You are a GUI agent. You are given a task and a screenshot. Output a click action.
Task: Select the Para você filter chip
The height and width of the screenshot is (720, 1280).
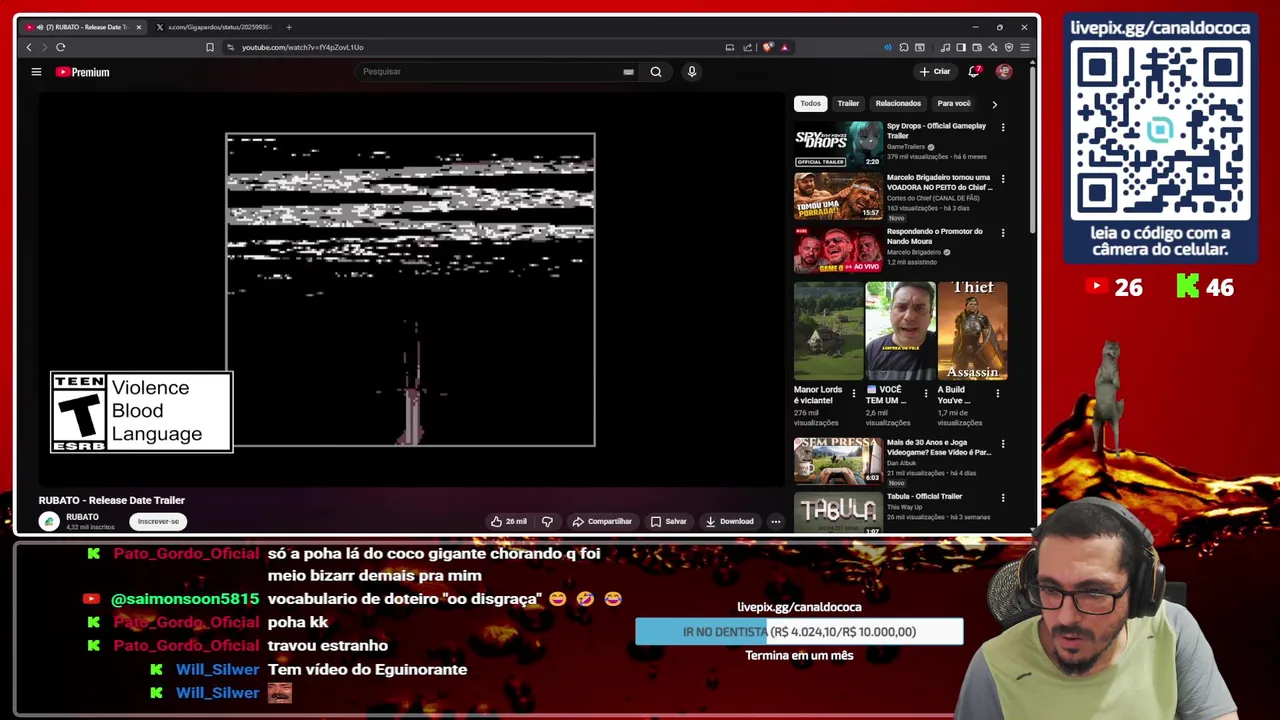point(953,103)
